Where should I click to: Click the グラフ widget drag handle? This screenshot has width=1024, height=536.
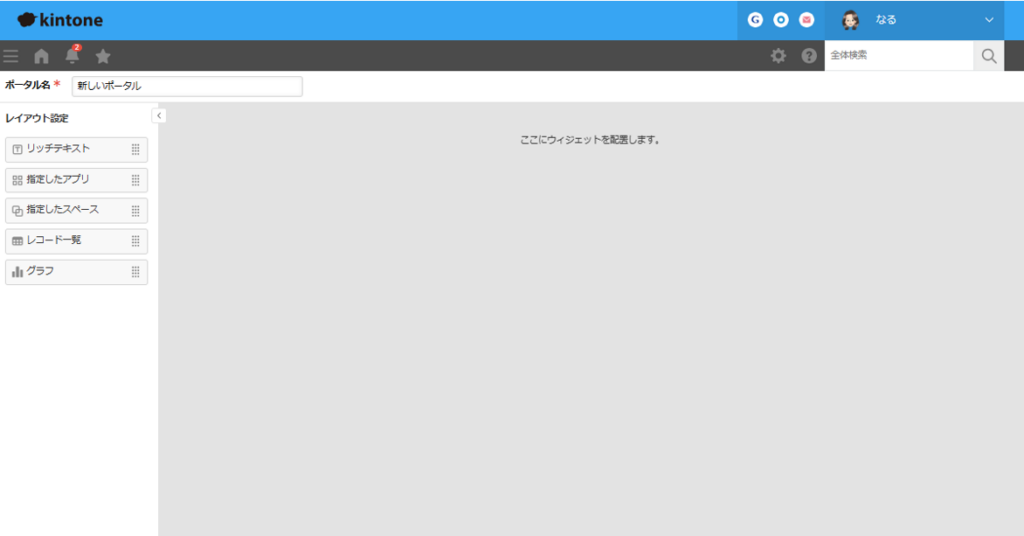pos(136,272)
